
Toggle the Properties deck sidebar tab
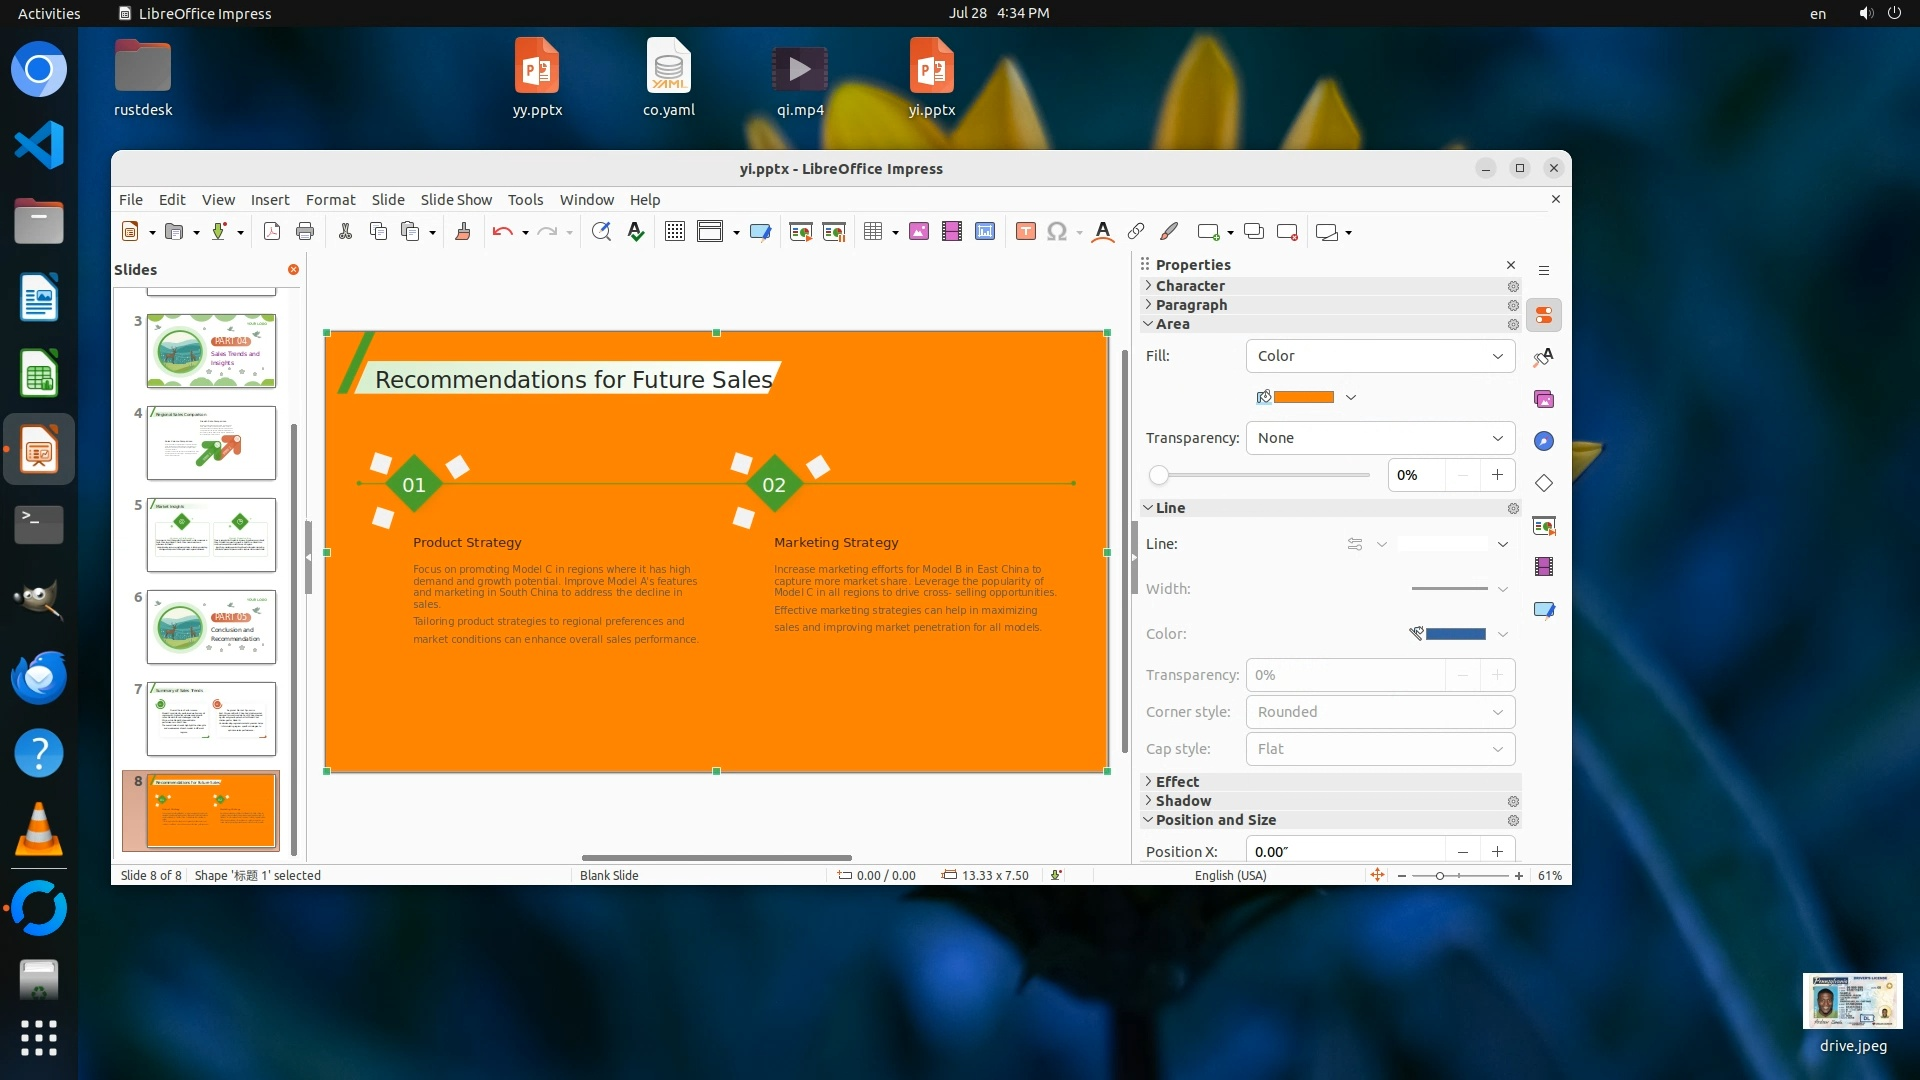click(x=1544, y=315)
